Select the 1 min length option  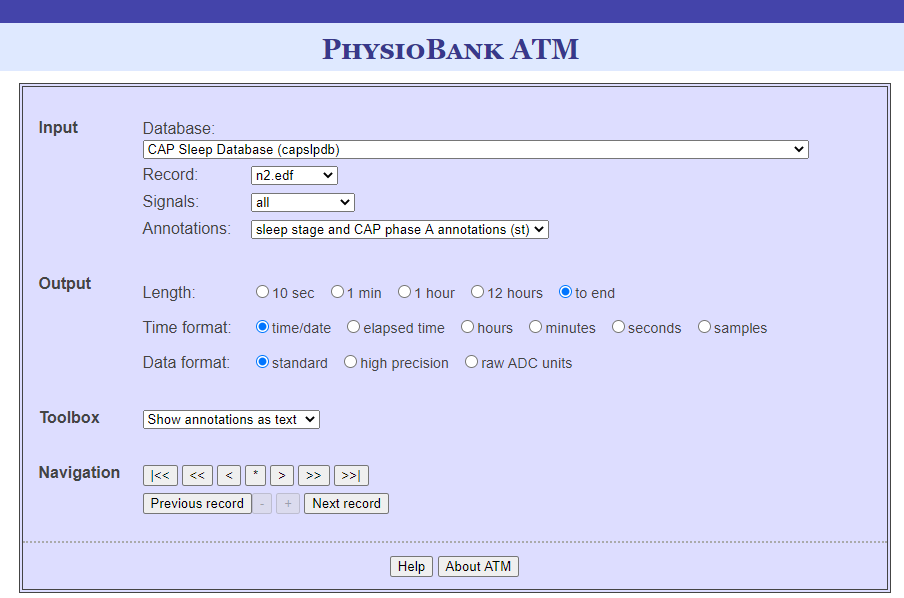pyautogui.click(x=337, y=292)
